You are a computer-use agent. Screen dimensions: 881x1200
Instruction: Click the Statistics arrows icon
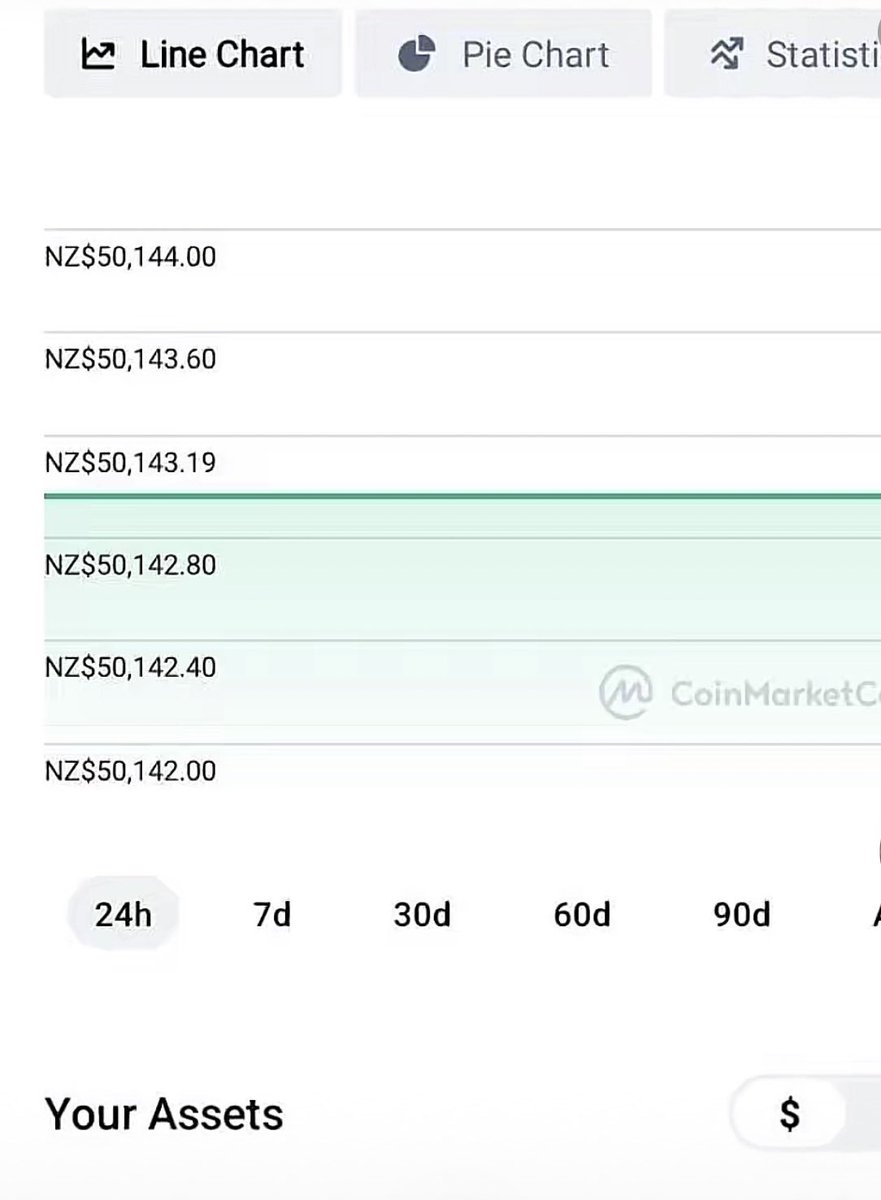point(724,54)
